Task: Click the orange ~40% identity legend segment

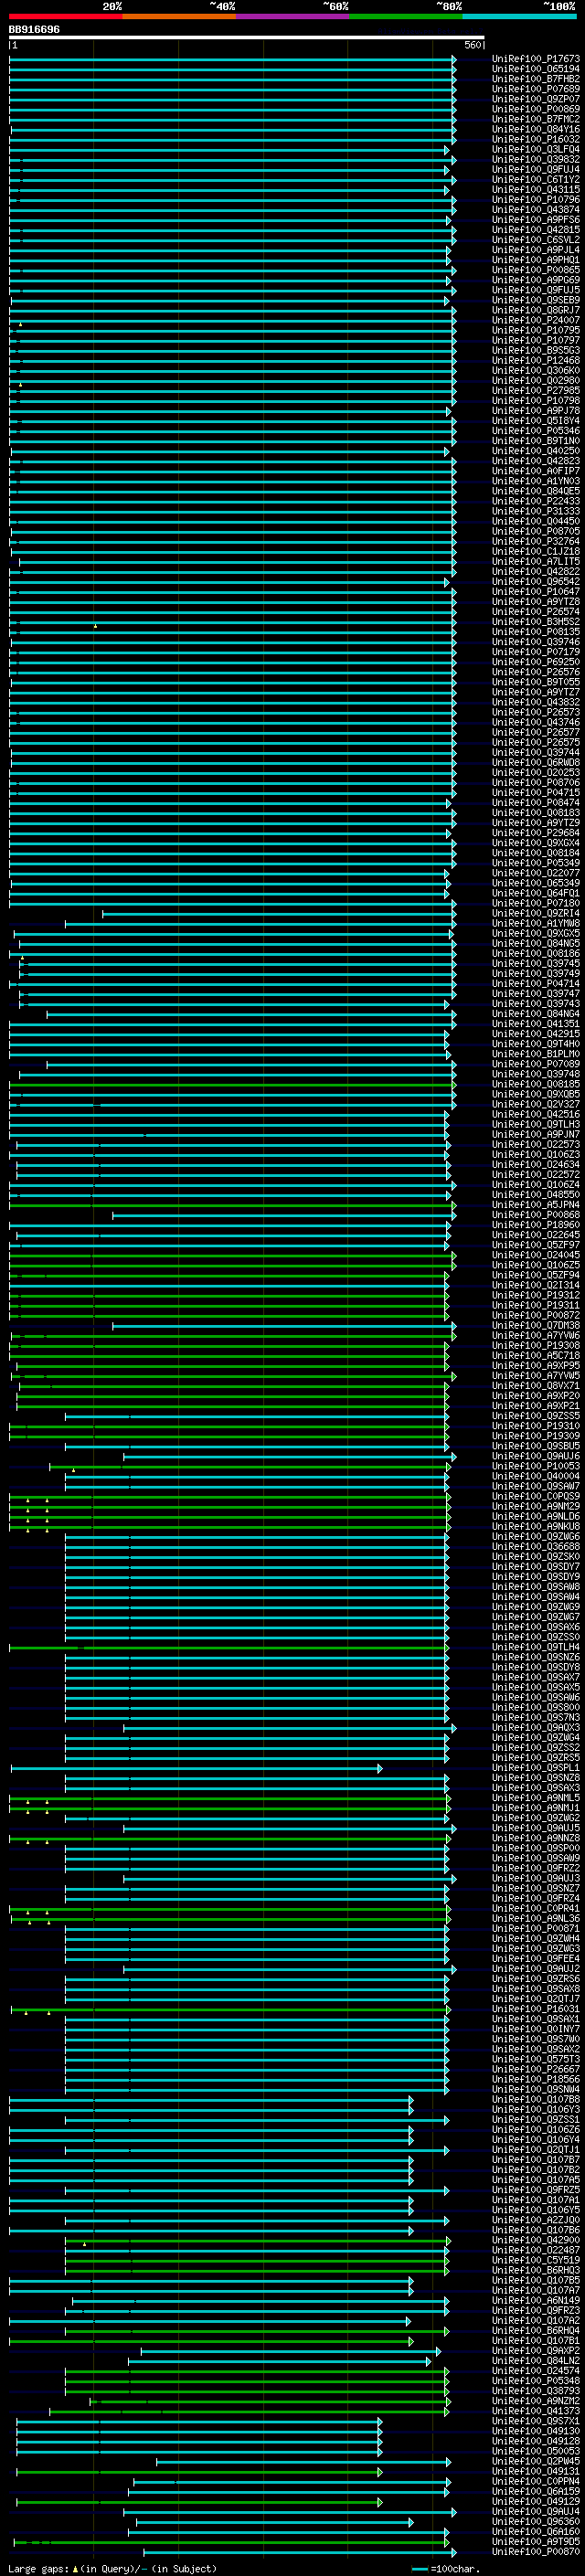Action: pyautogui.click(x=179, y=16)
